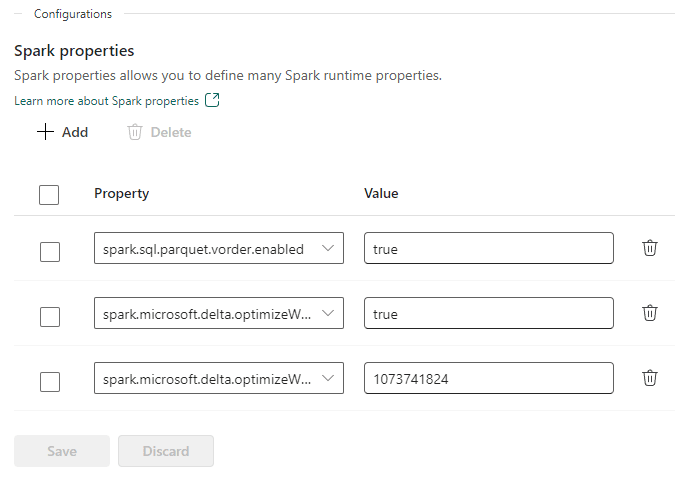The width and height of the screenshot is (675, 478).
Task: Click the plus icon to add a property
Action: tap(45, 132)
